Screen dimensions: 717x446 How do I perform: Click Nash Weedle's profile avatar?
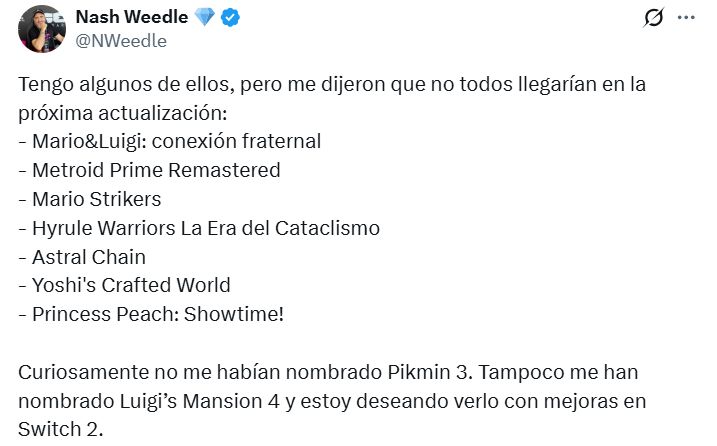(x=42, y=28)
